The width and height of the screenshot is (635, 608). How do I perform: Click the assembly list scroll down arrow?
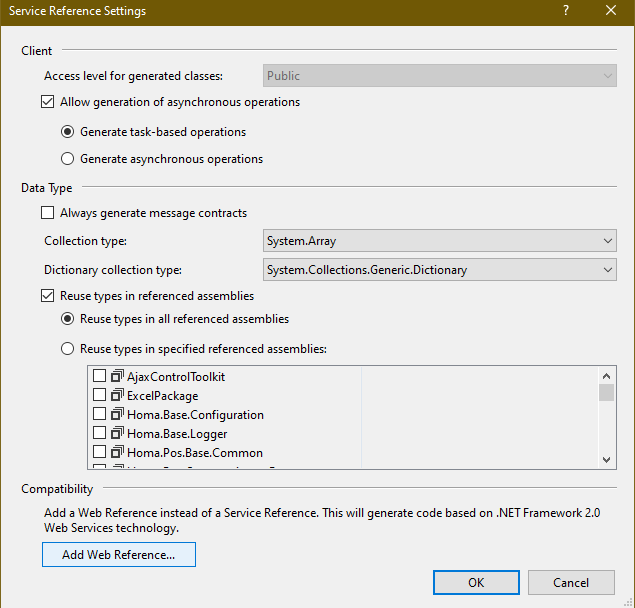(606, 459)
